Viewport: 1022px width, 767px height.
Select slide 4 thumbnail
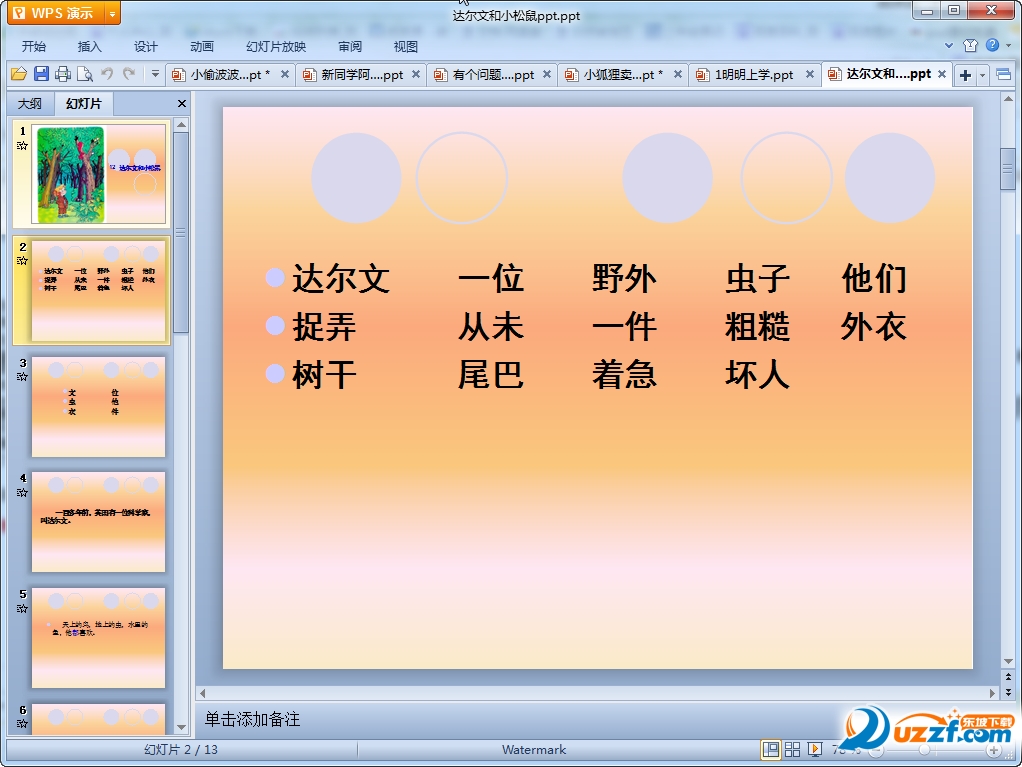pyautogui.click(x=98, y=522)
